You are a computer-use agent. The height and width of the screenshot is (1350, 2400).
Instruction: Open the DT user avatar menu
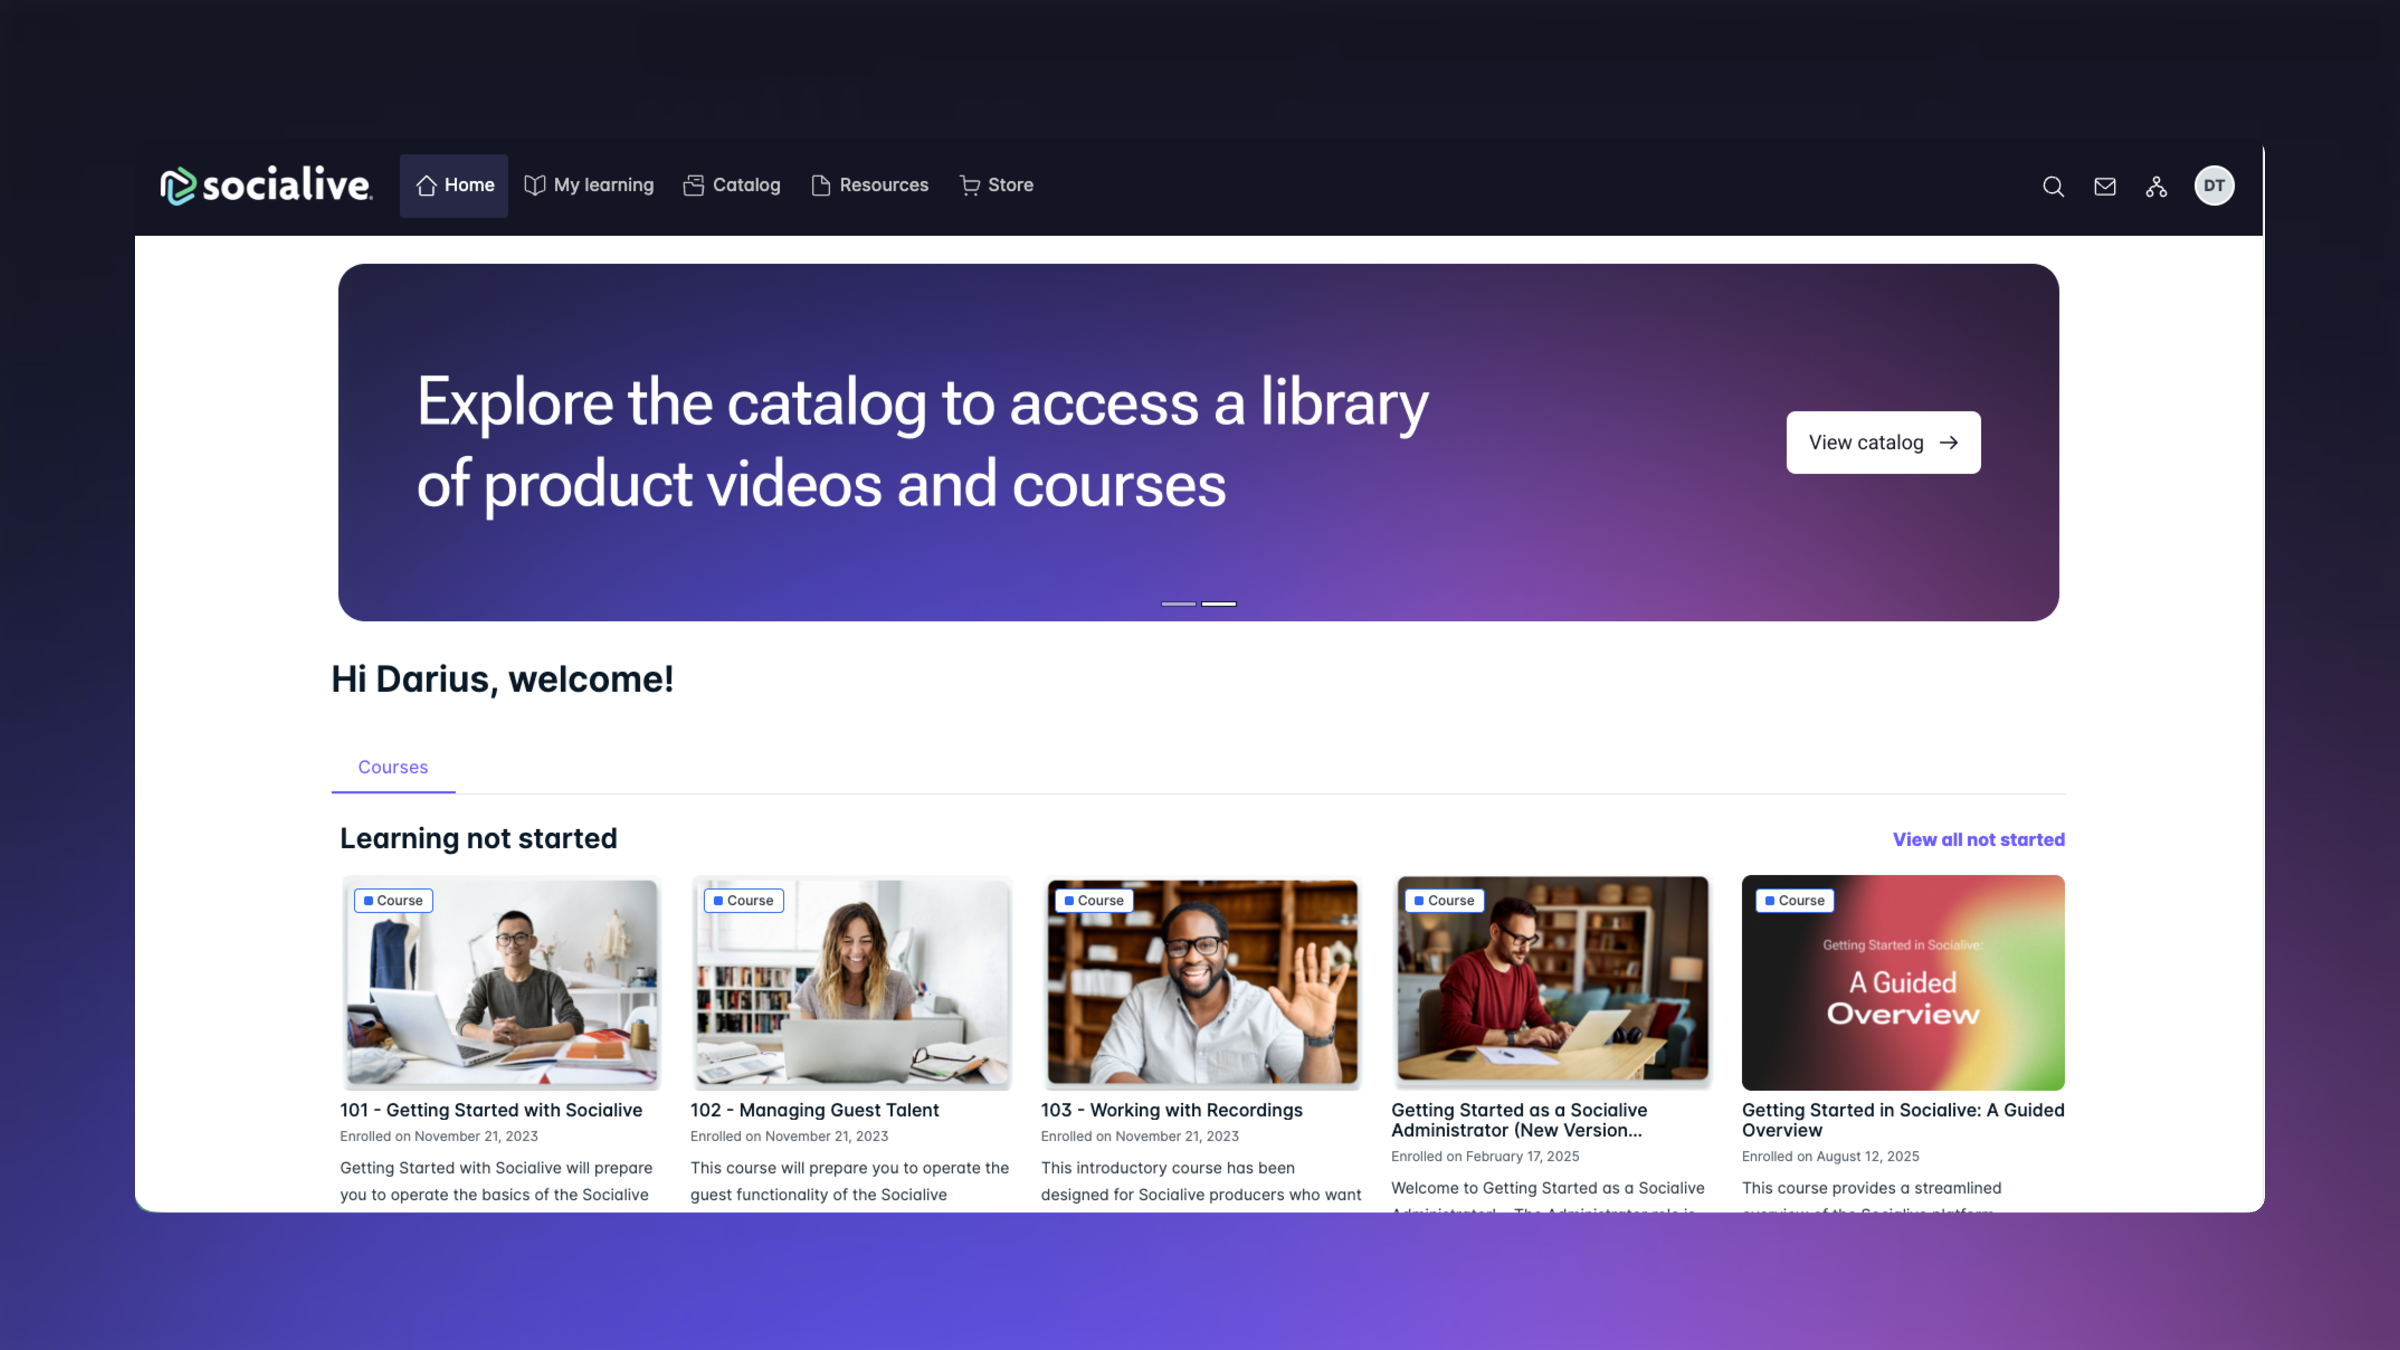2214,186
